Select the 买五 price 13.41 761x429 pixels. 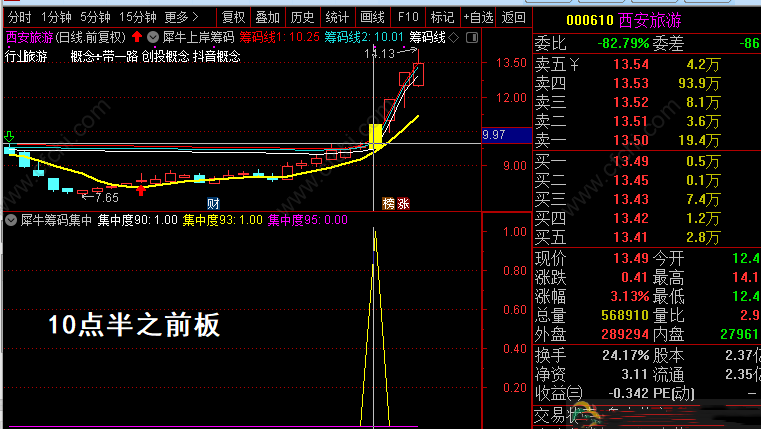click(630, 237)
